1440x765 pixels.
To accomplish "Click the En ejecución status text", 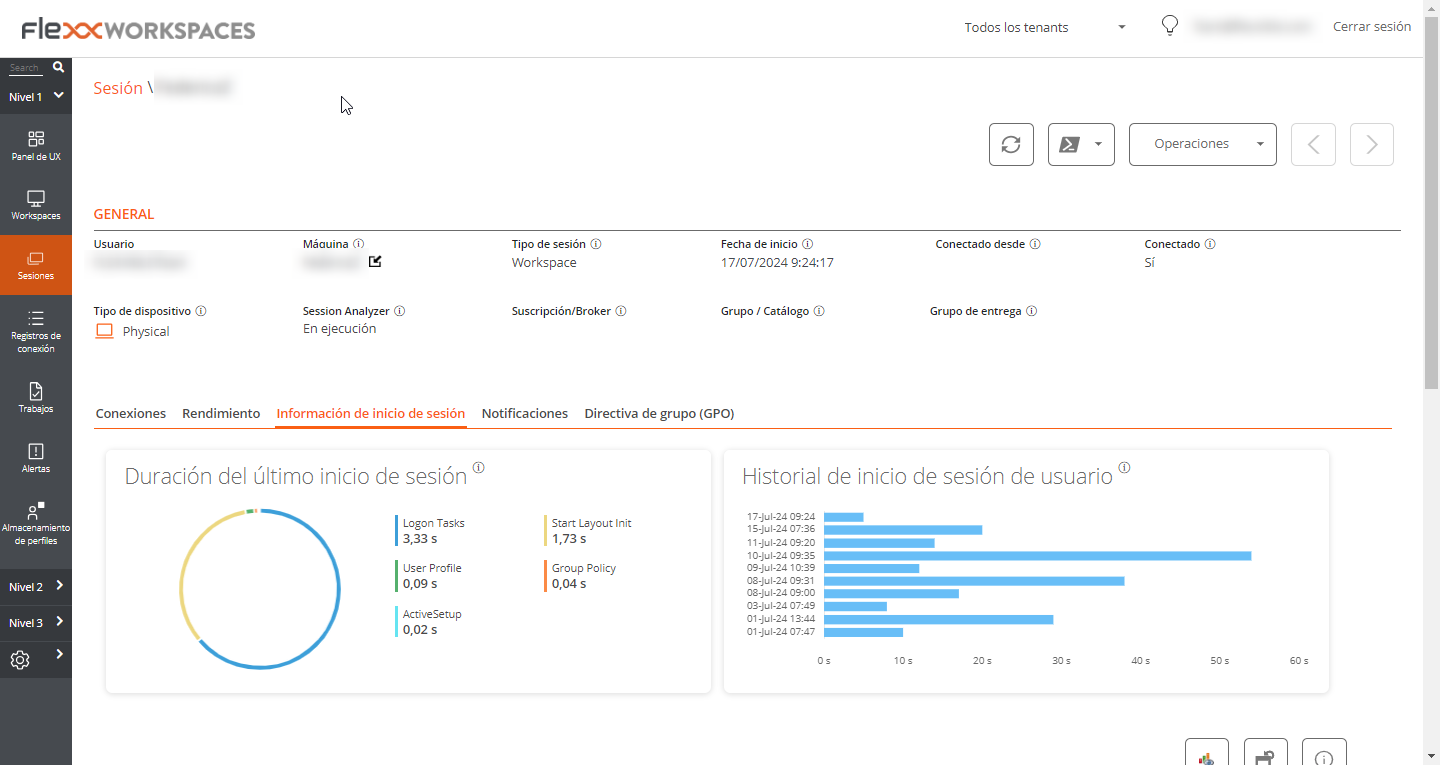I will tap(339, 329).
